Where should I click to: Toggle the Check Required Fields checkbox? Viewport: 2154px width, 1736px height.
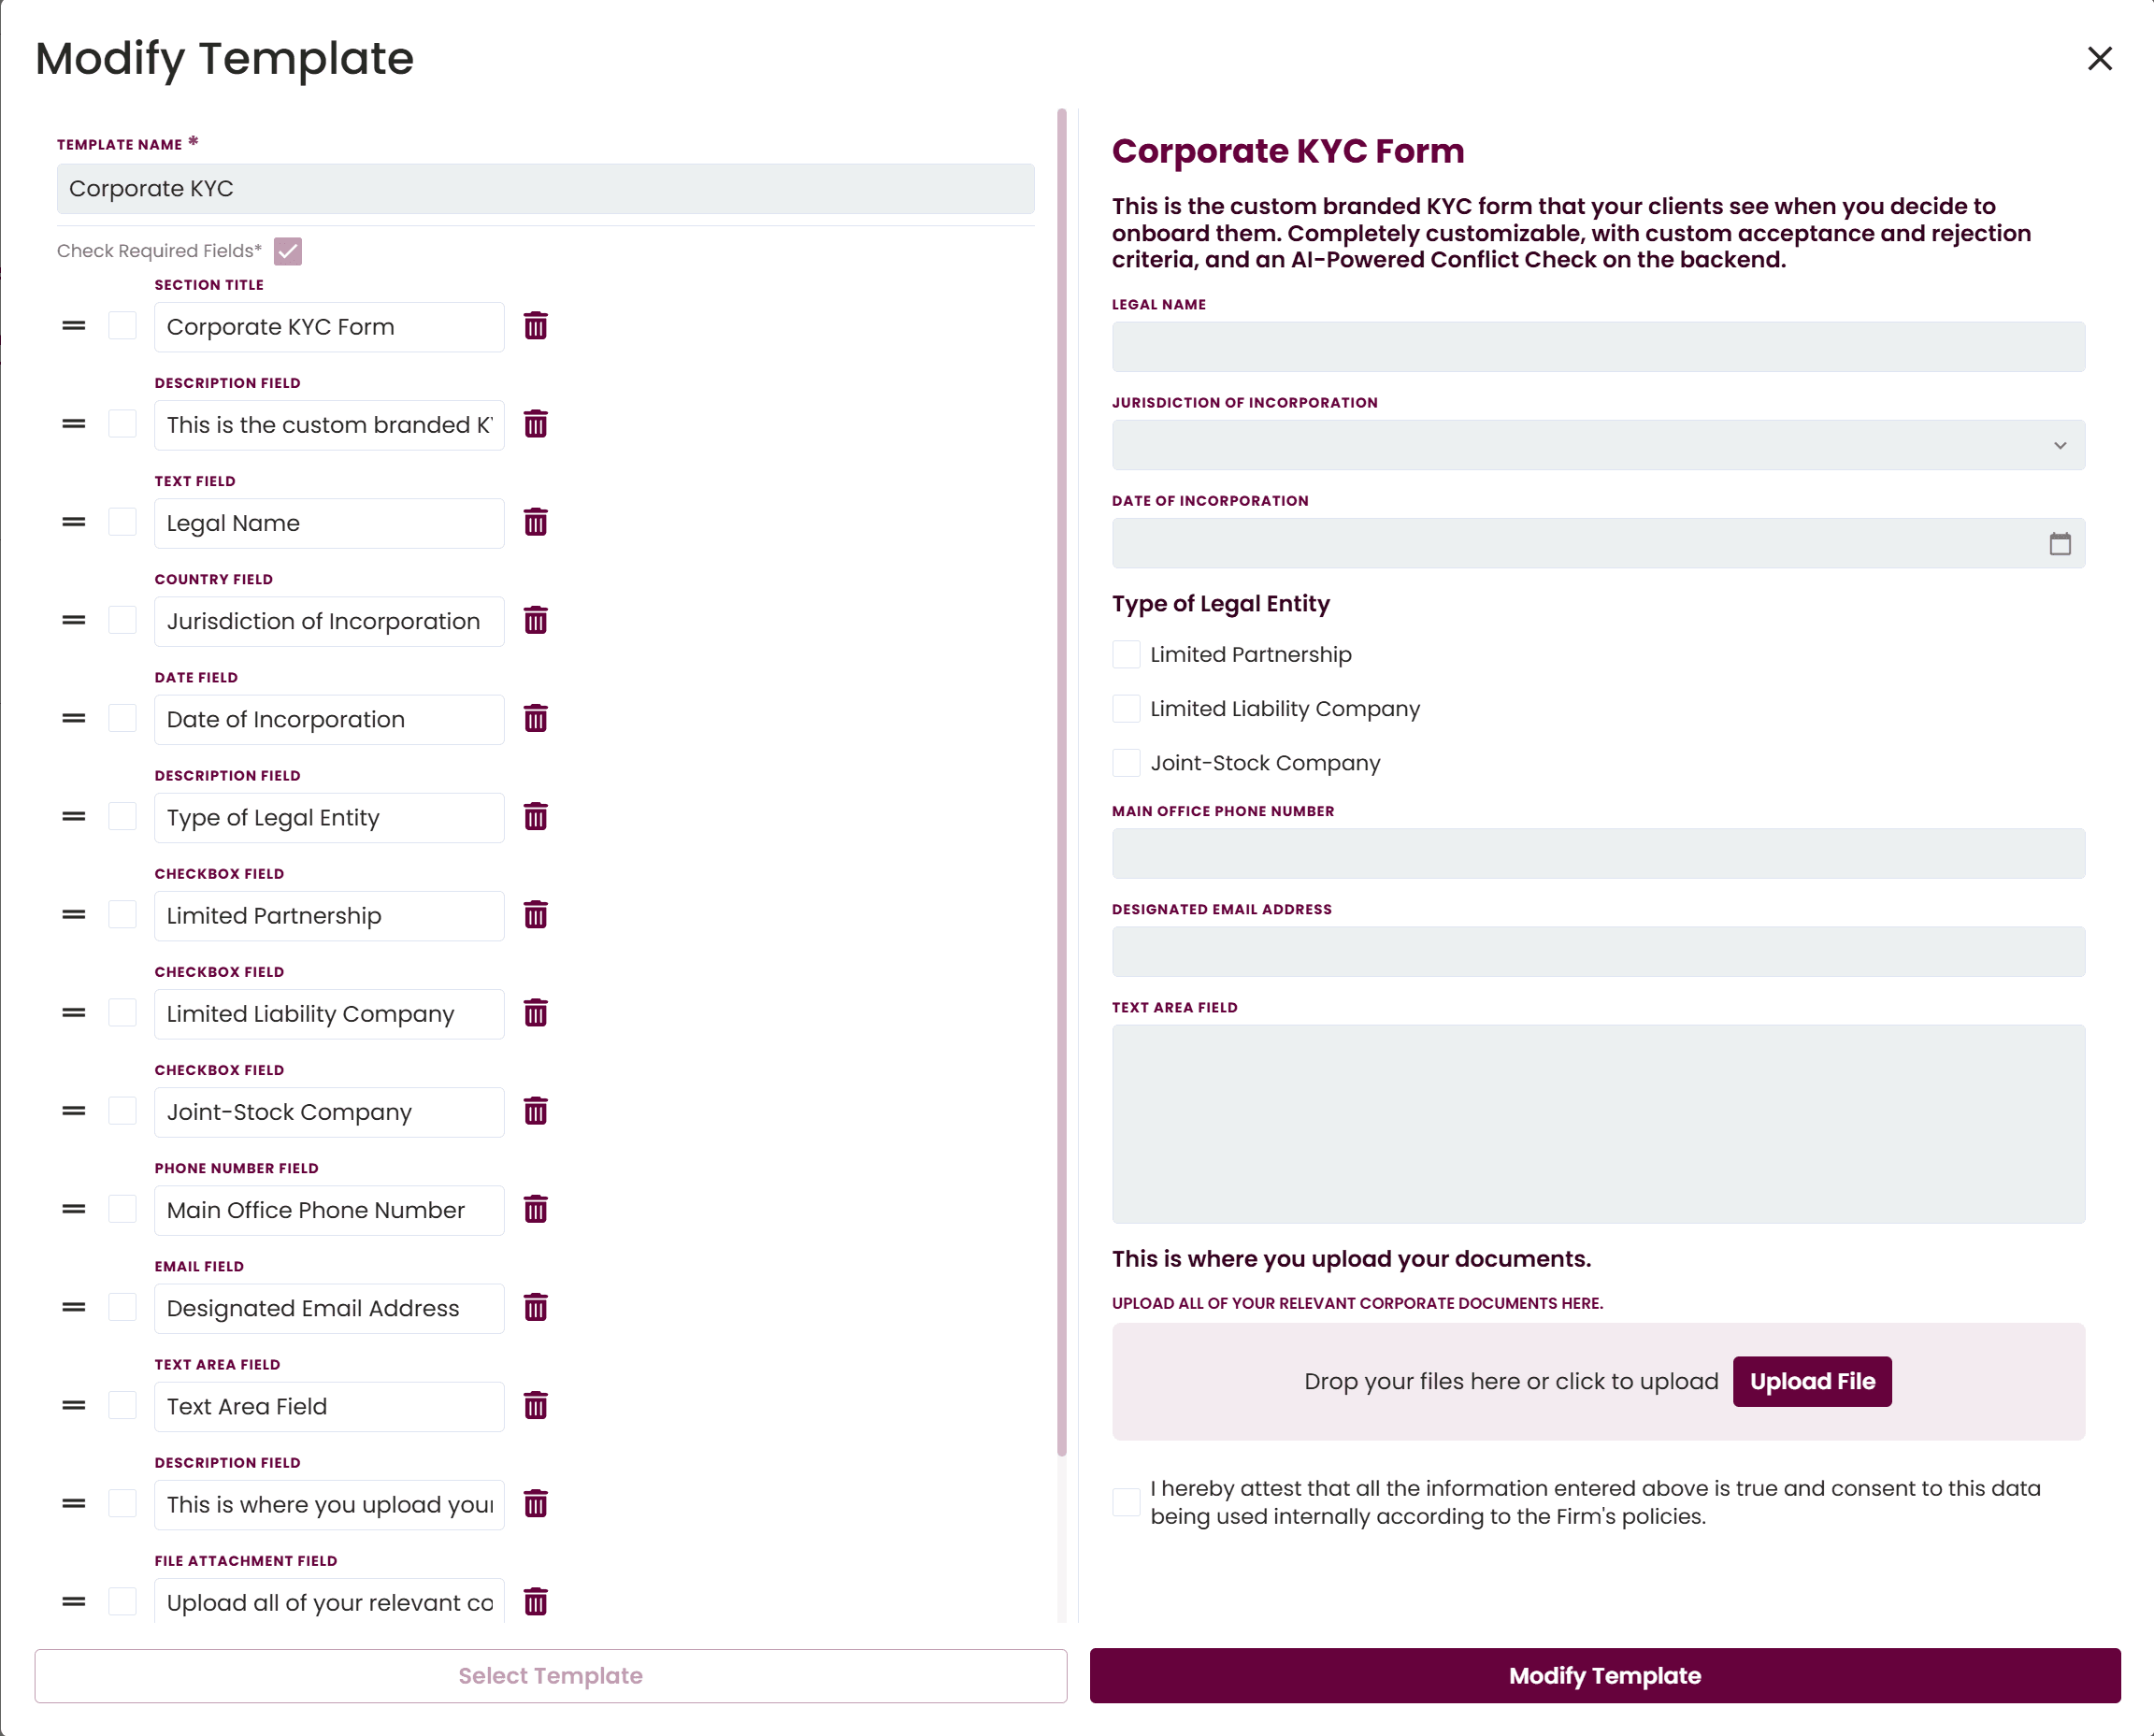[x=288, y=251]
